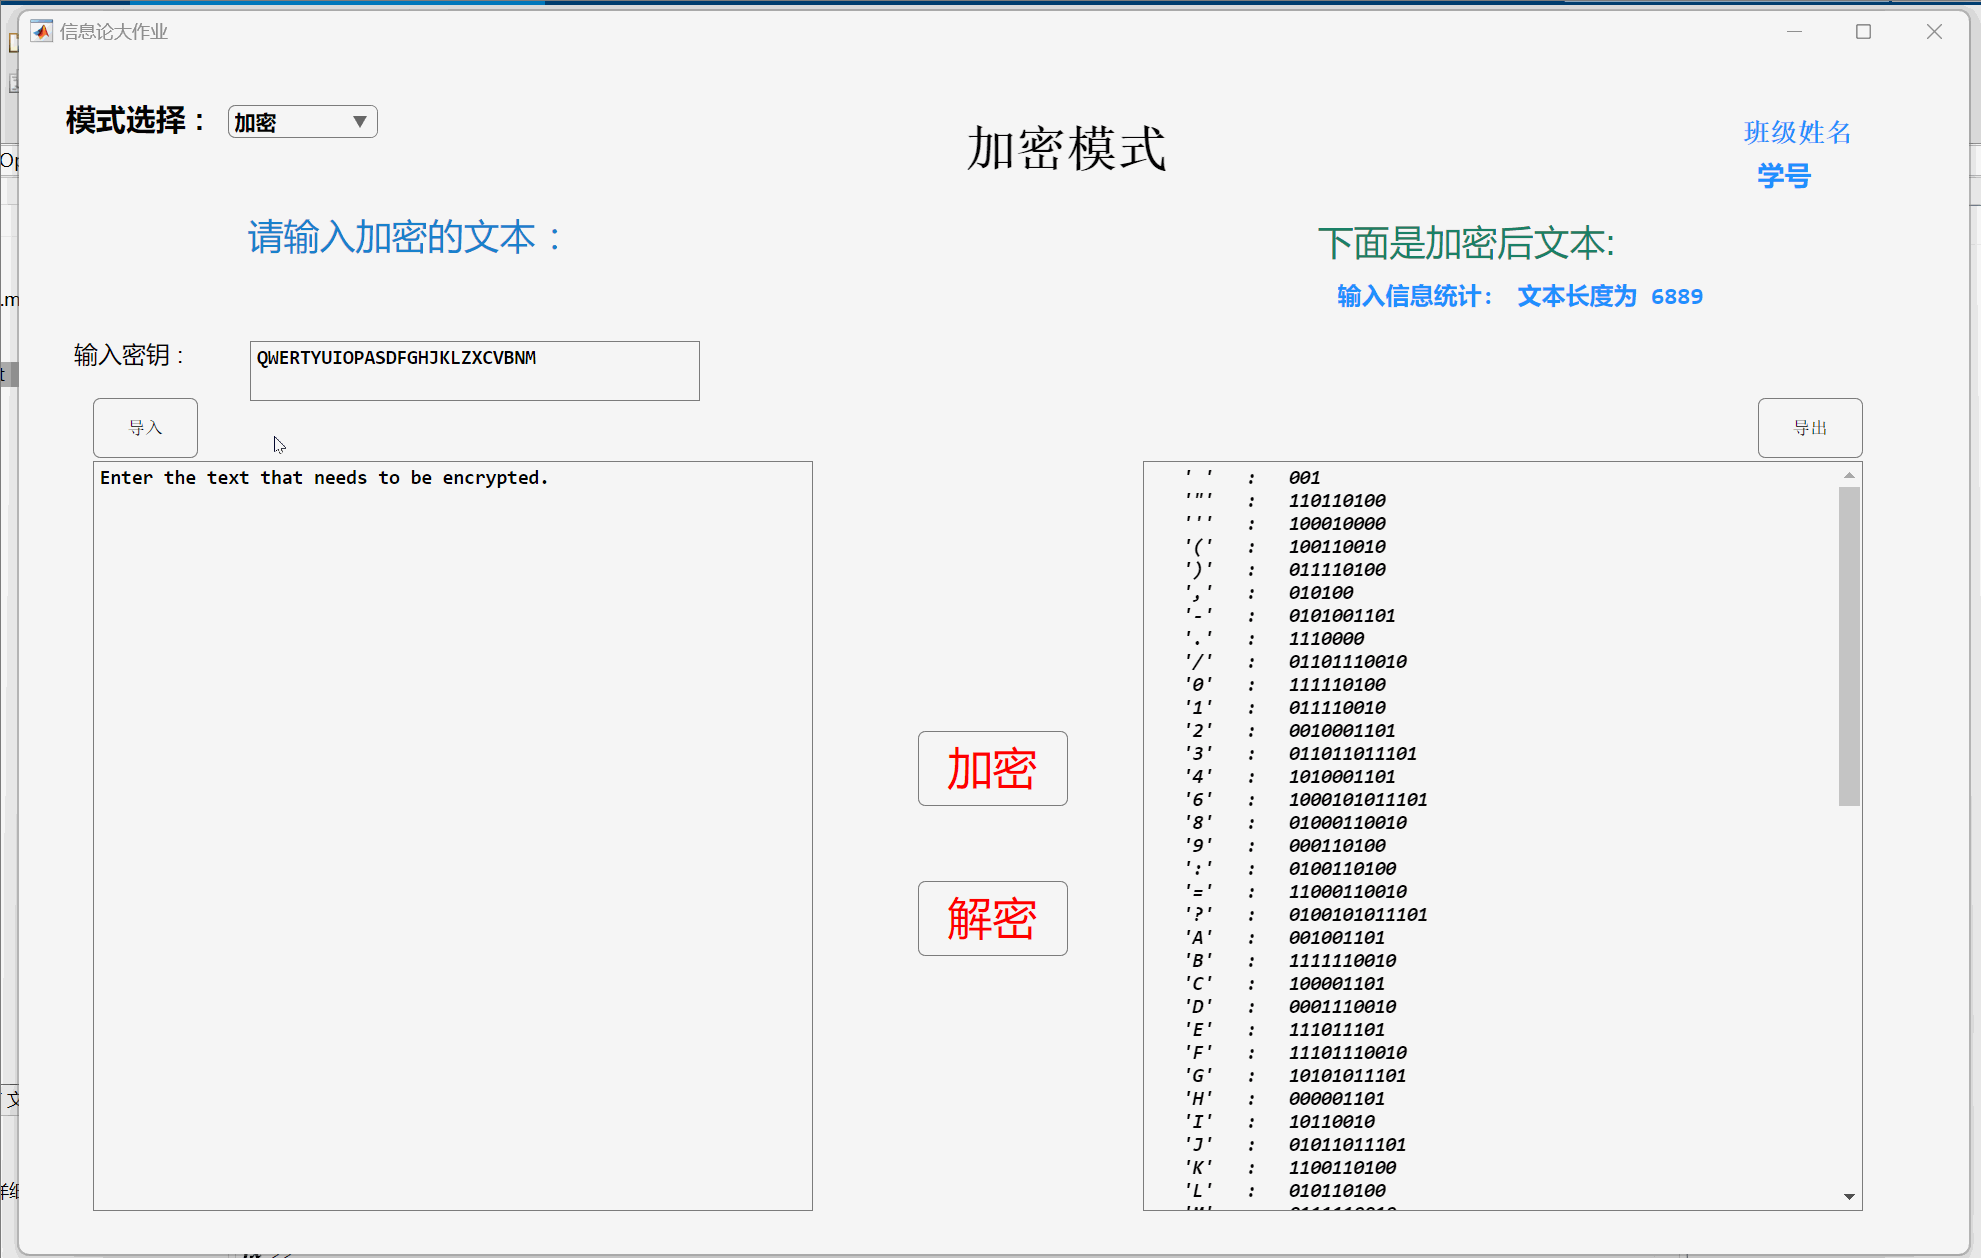Click inside the 输入密钥 key field
Image resolution: width=1981 pixels, height=1258 pixels.
(474, 371)
